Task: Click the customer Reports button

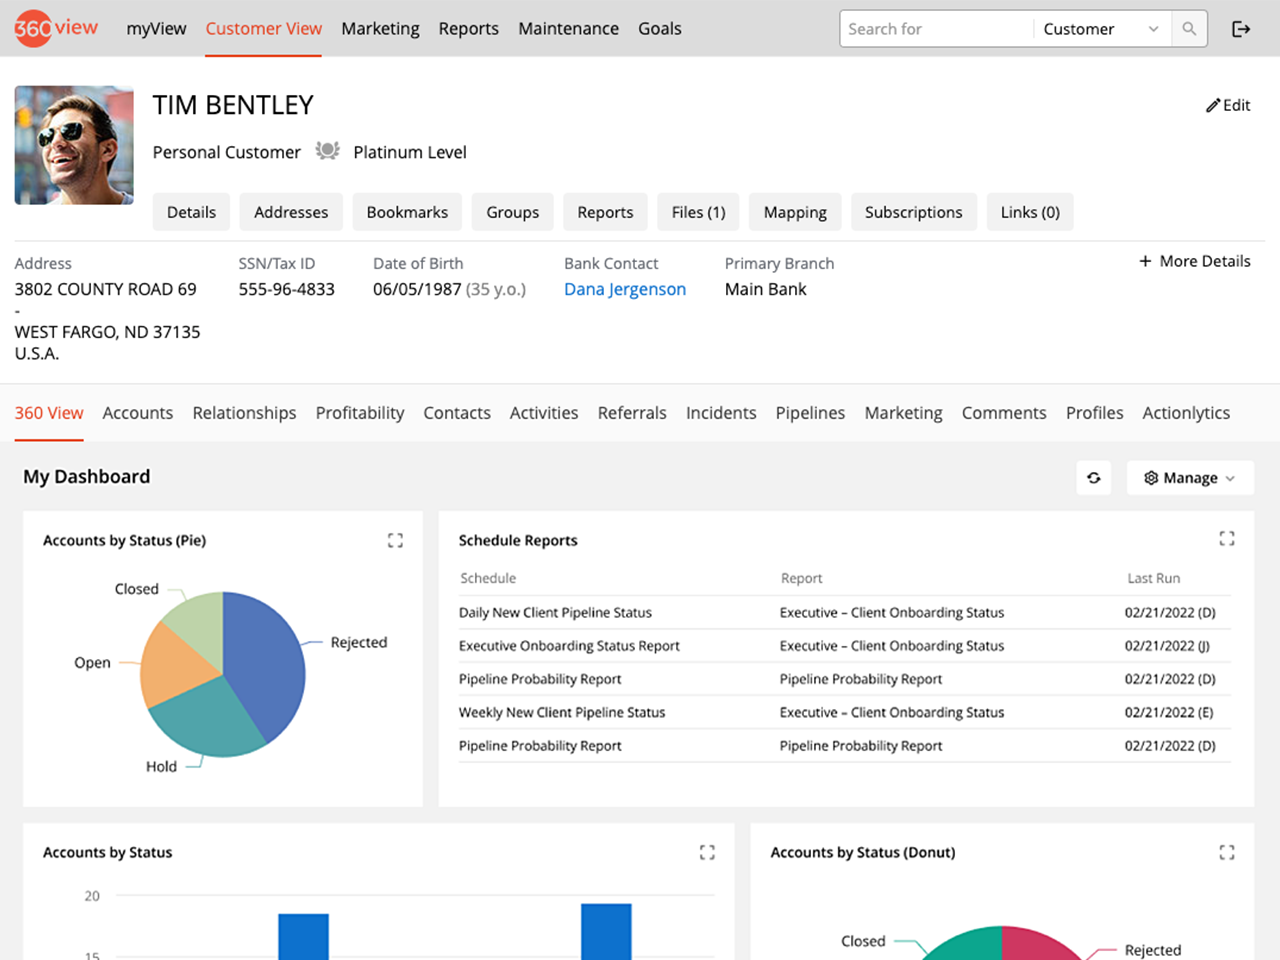Action: [605, 212]
